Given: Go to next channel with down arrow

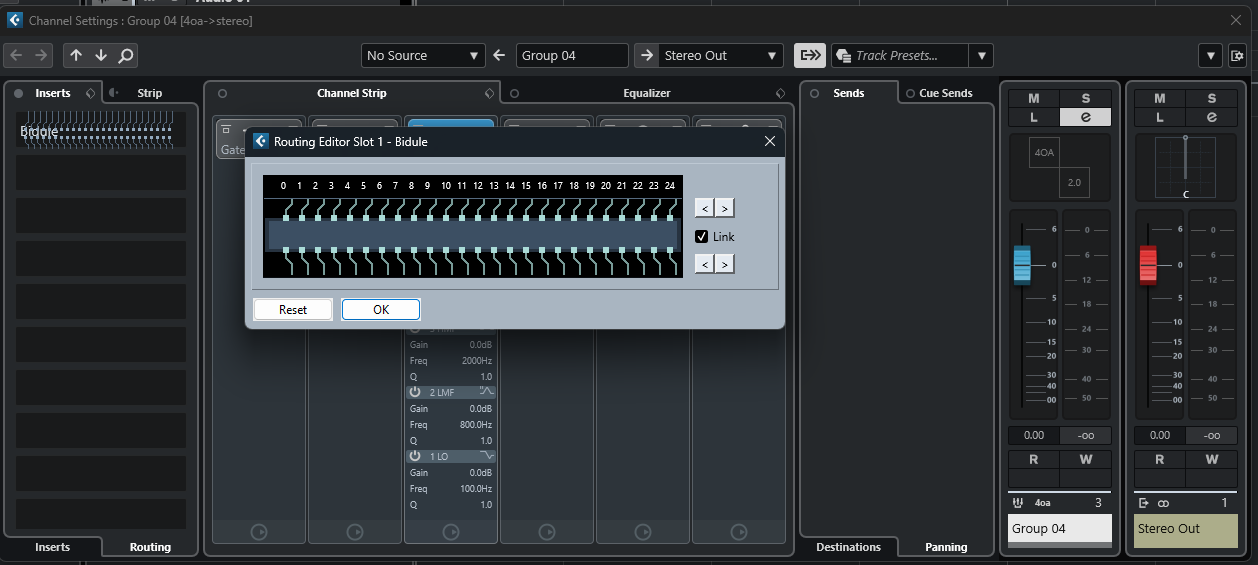Looking at the screenshot, I should (x=100, y=56).
